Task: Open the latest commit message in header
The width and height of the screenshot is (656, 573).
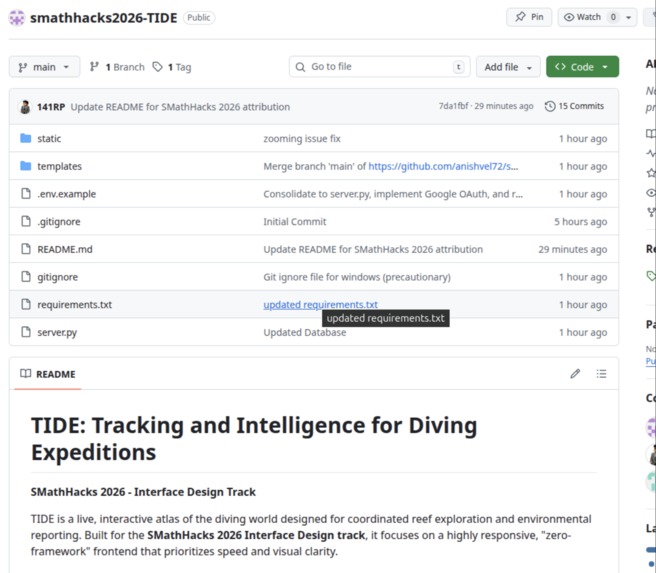Action: [x=180, y=107]
